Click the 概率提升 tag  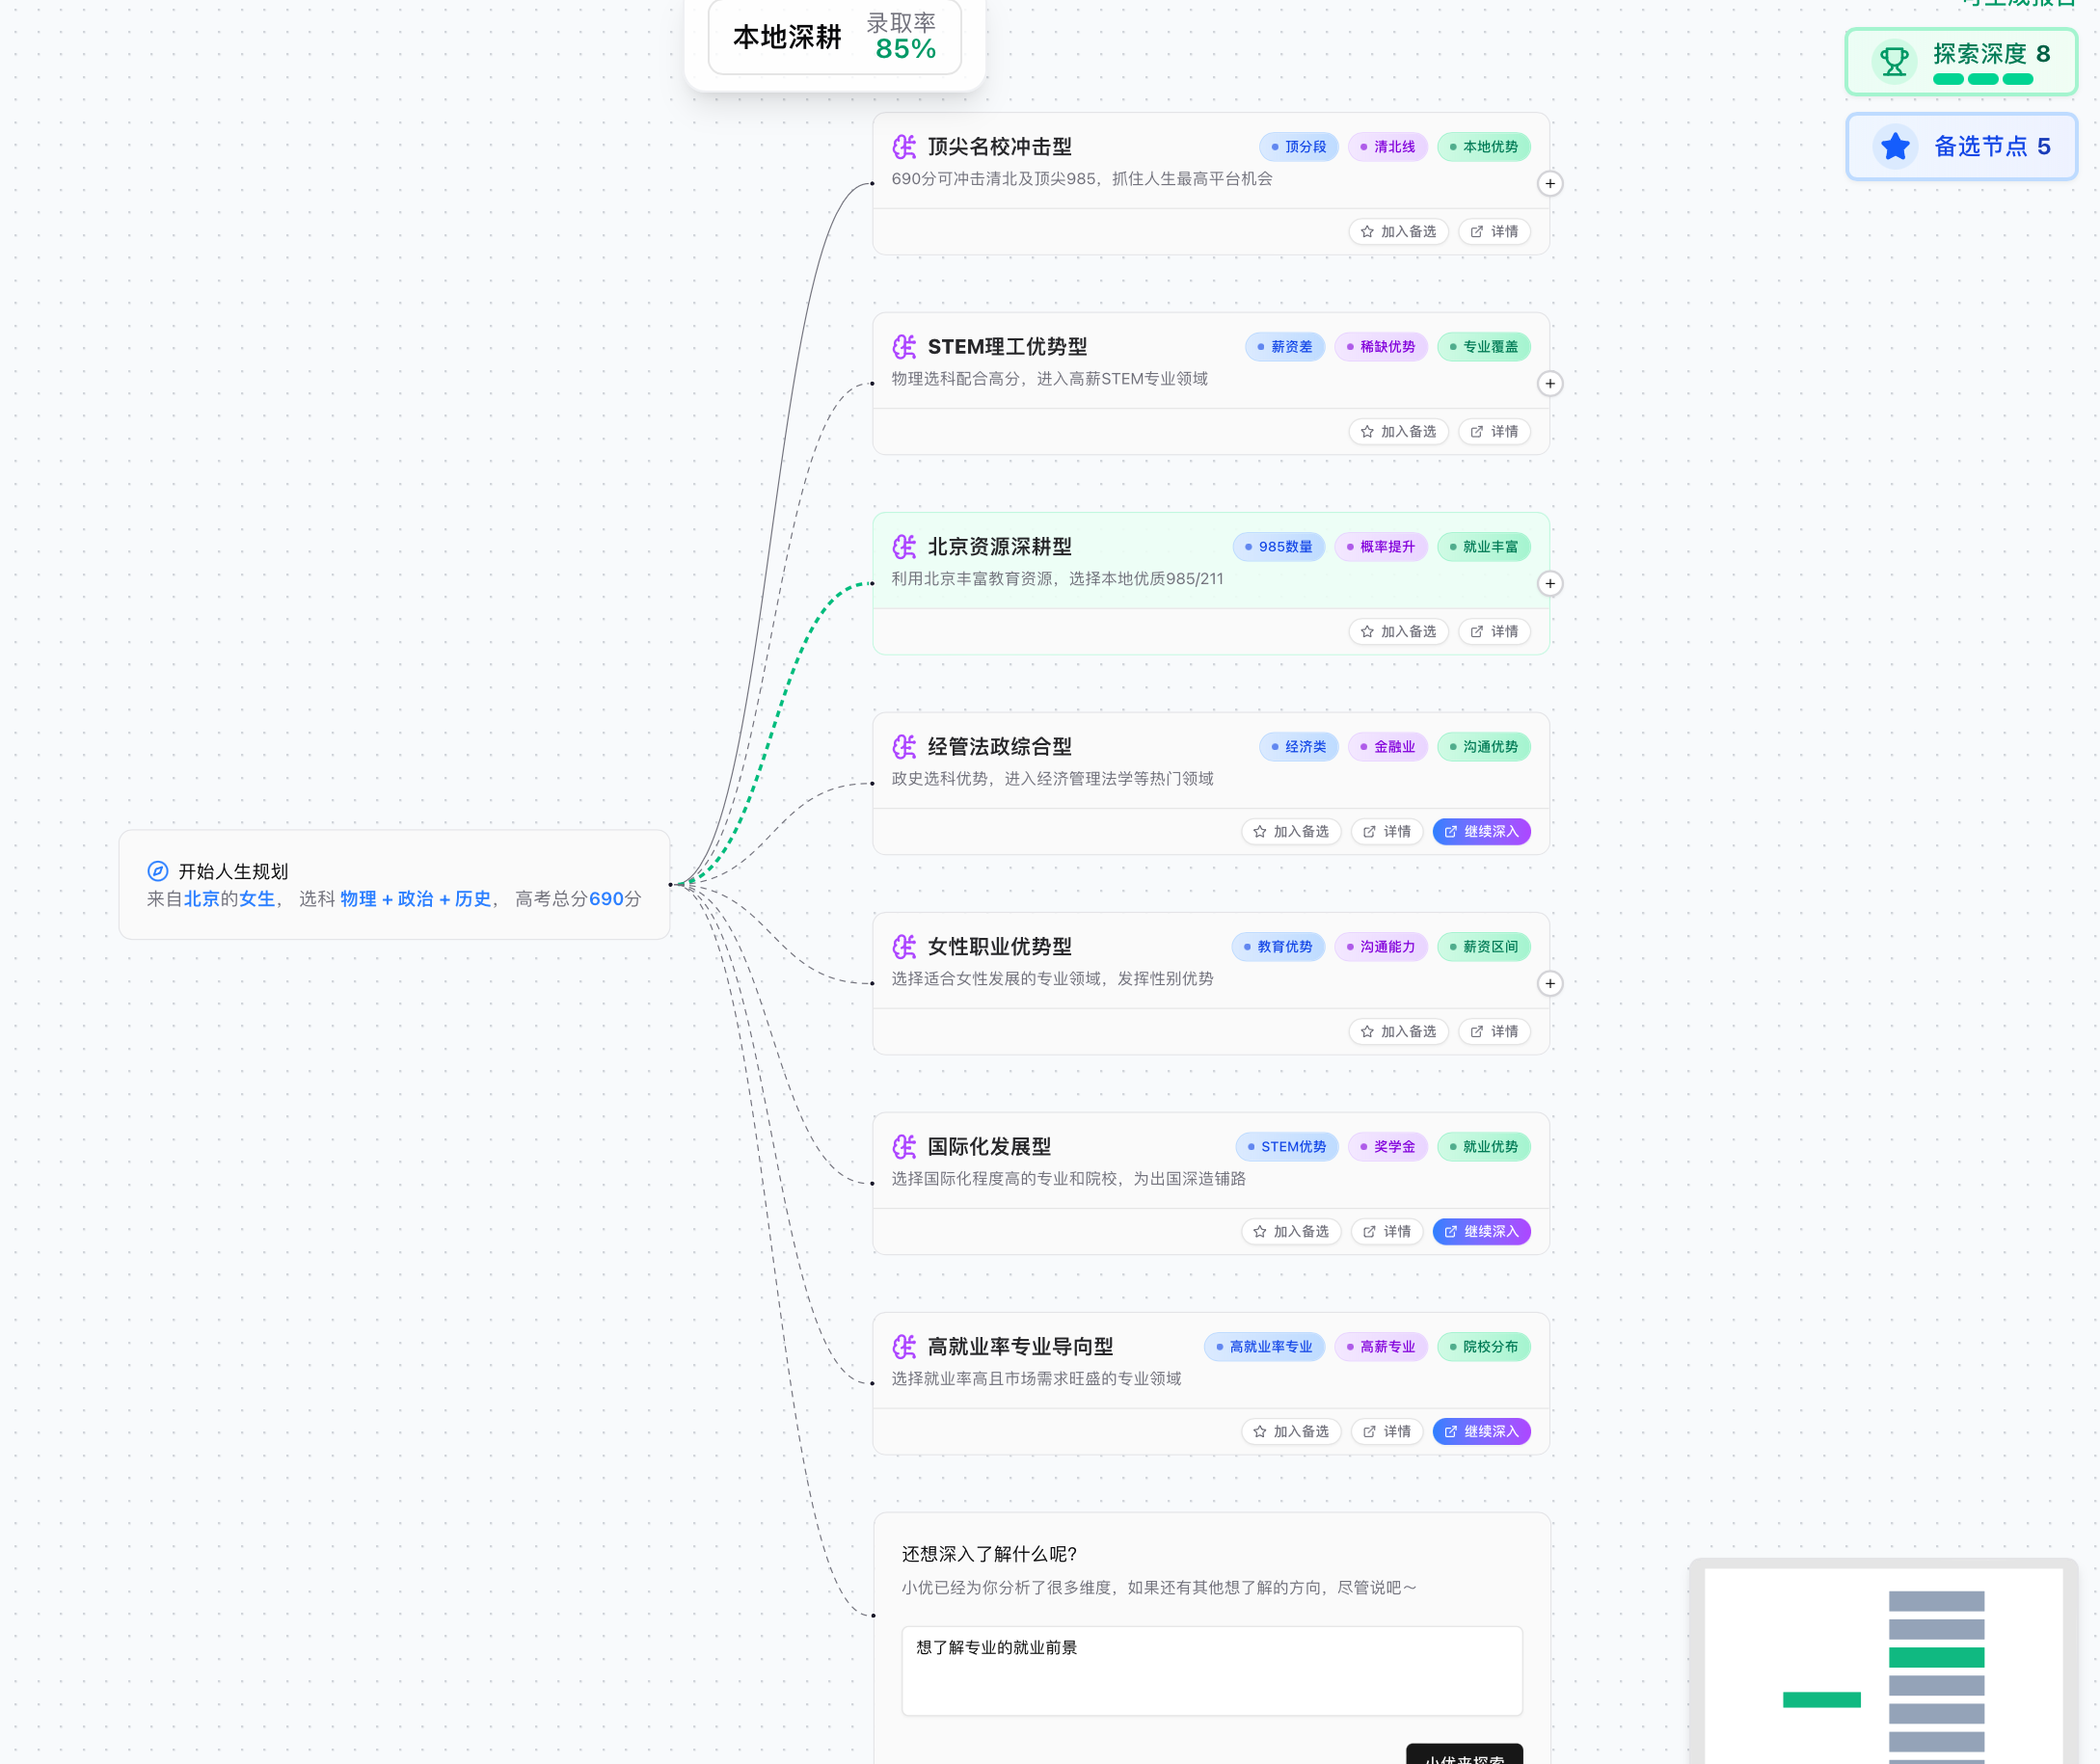[1381, 547]
